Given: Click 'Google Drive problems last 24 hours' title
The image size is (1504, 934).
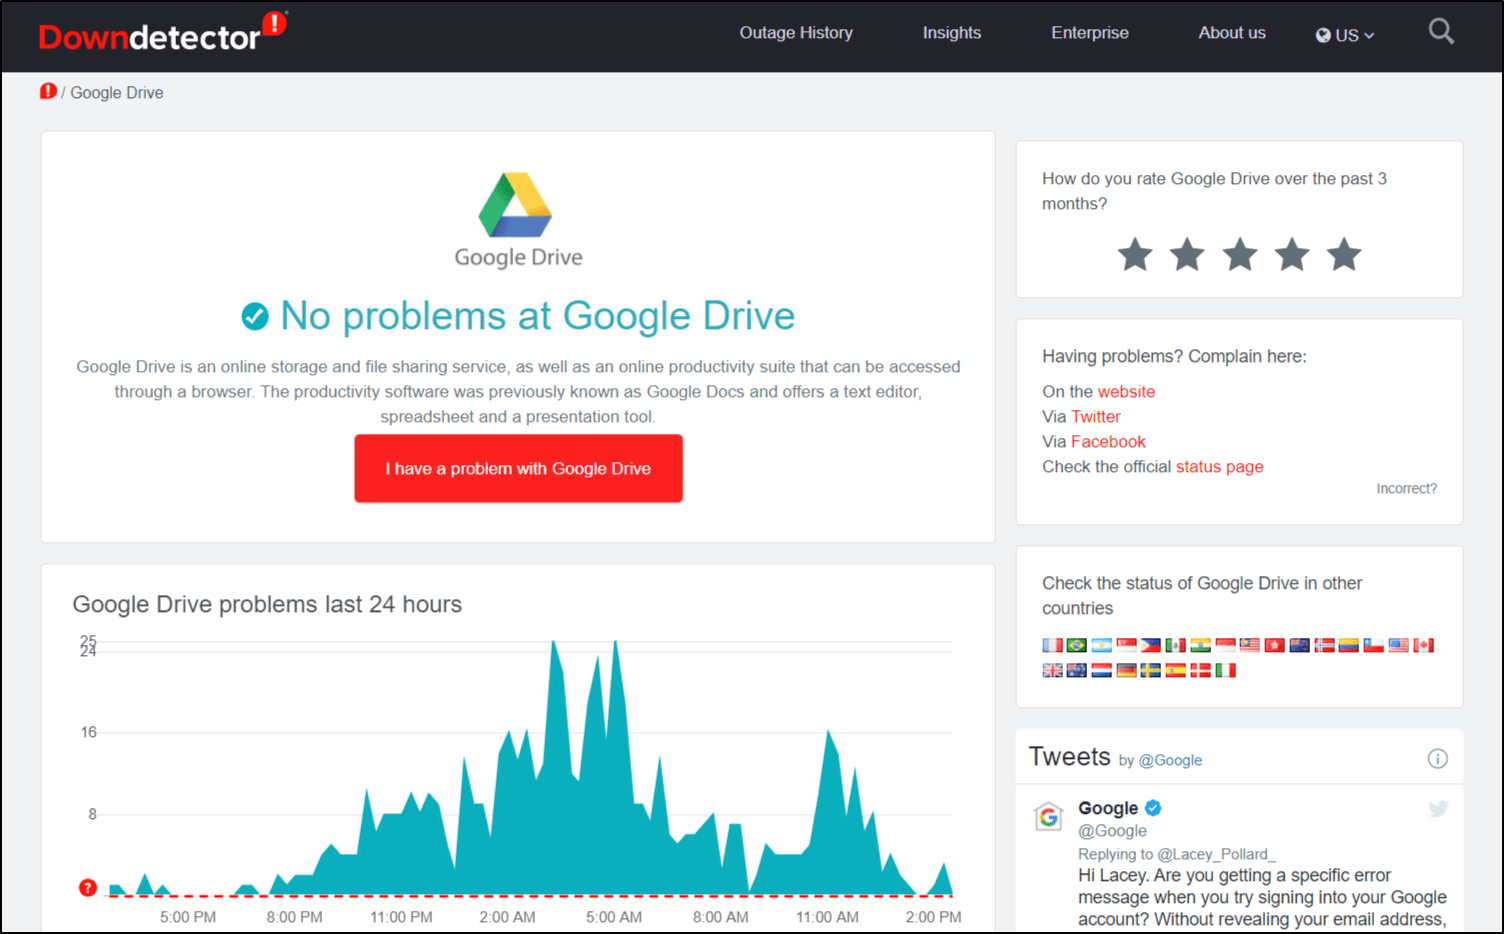Looking at the screenshot, I should (x=267, y=604).
